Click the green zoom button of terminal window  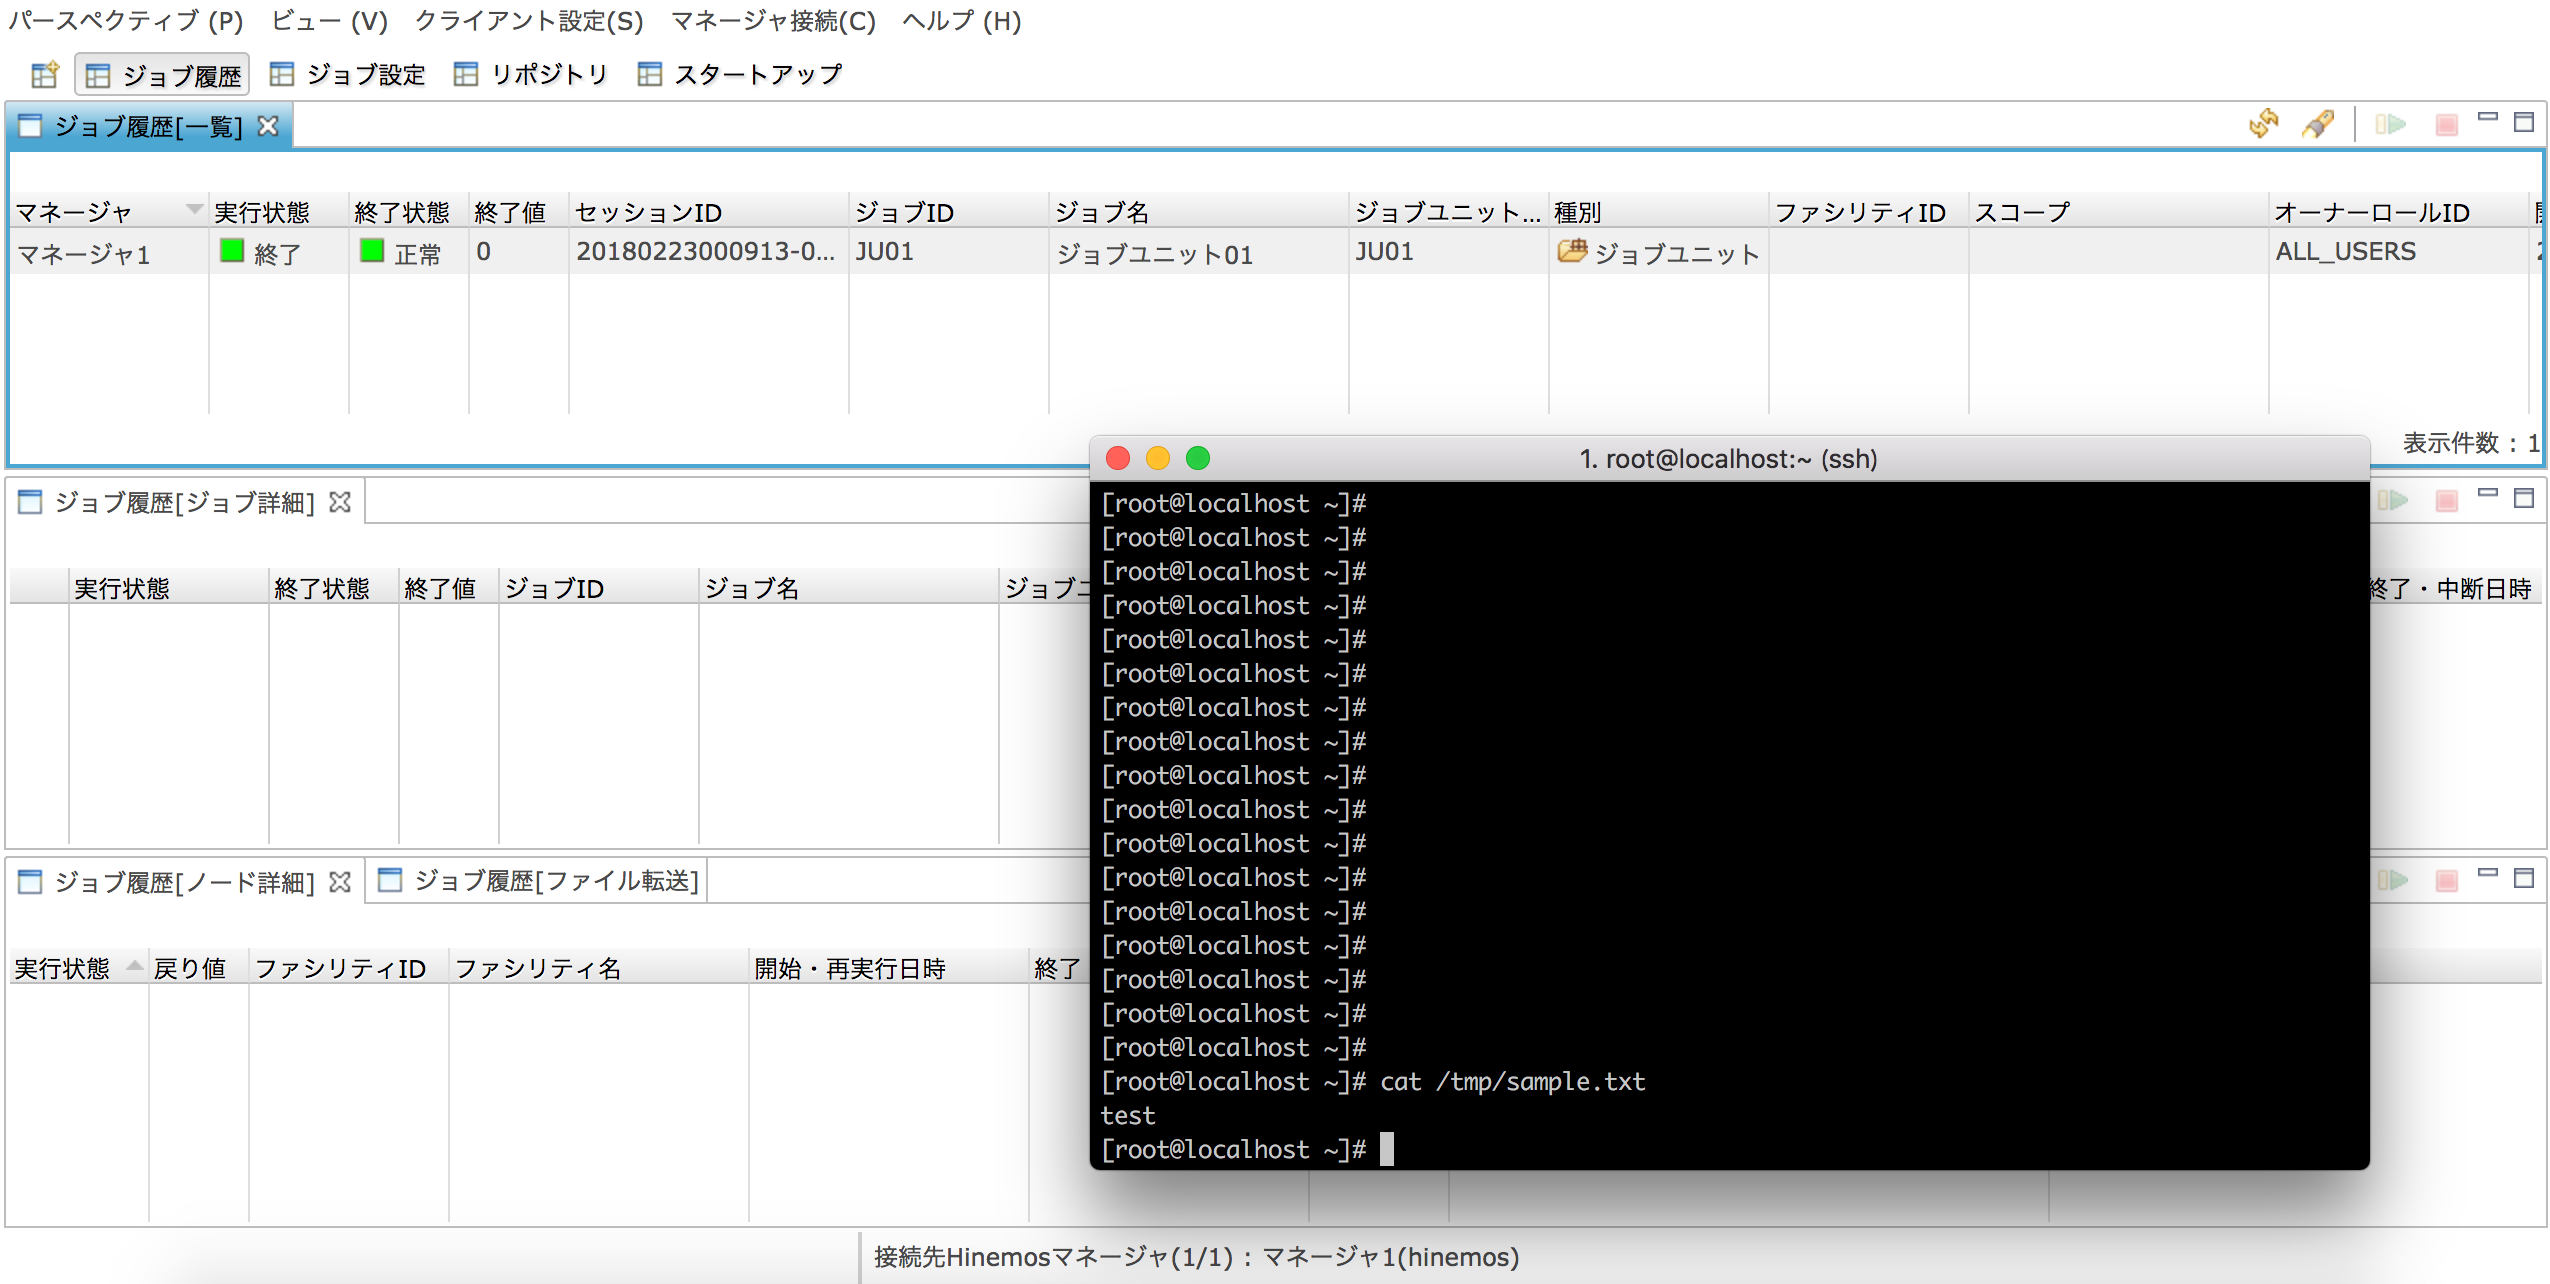coord(1197,458)
